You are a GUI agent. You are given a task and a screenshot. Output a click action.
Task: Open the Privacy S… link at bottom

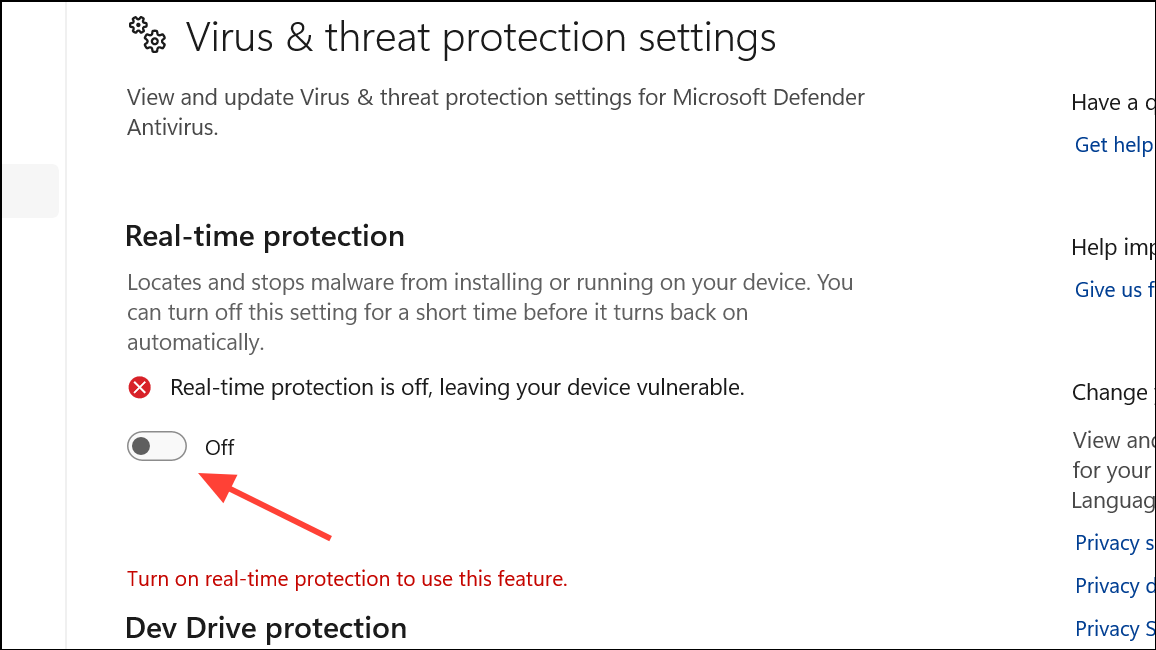1114,629
